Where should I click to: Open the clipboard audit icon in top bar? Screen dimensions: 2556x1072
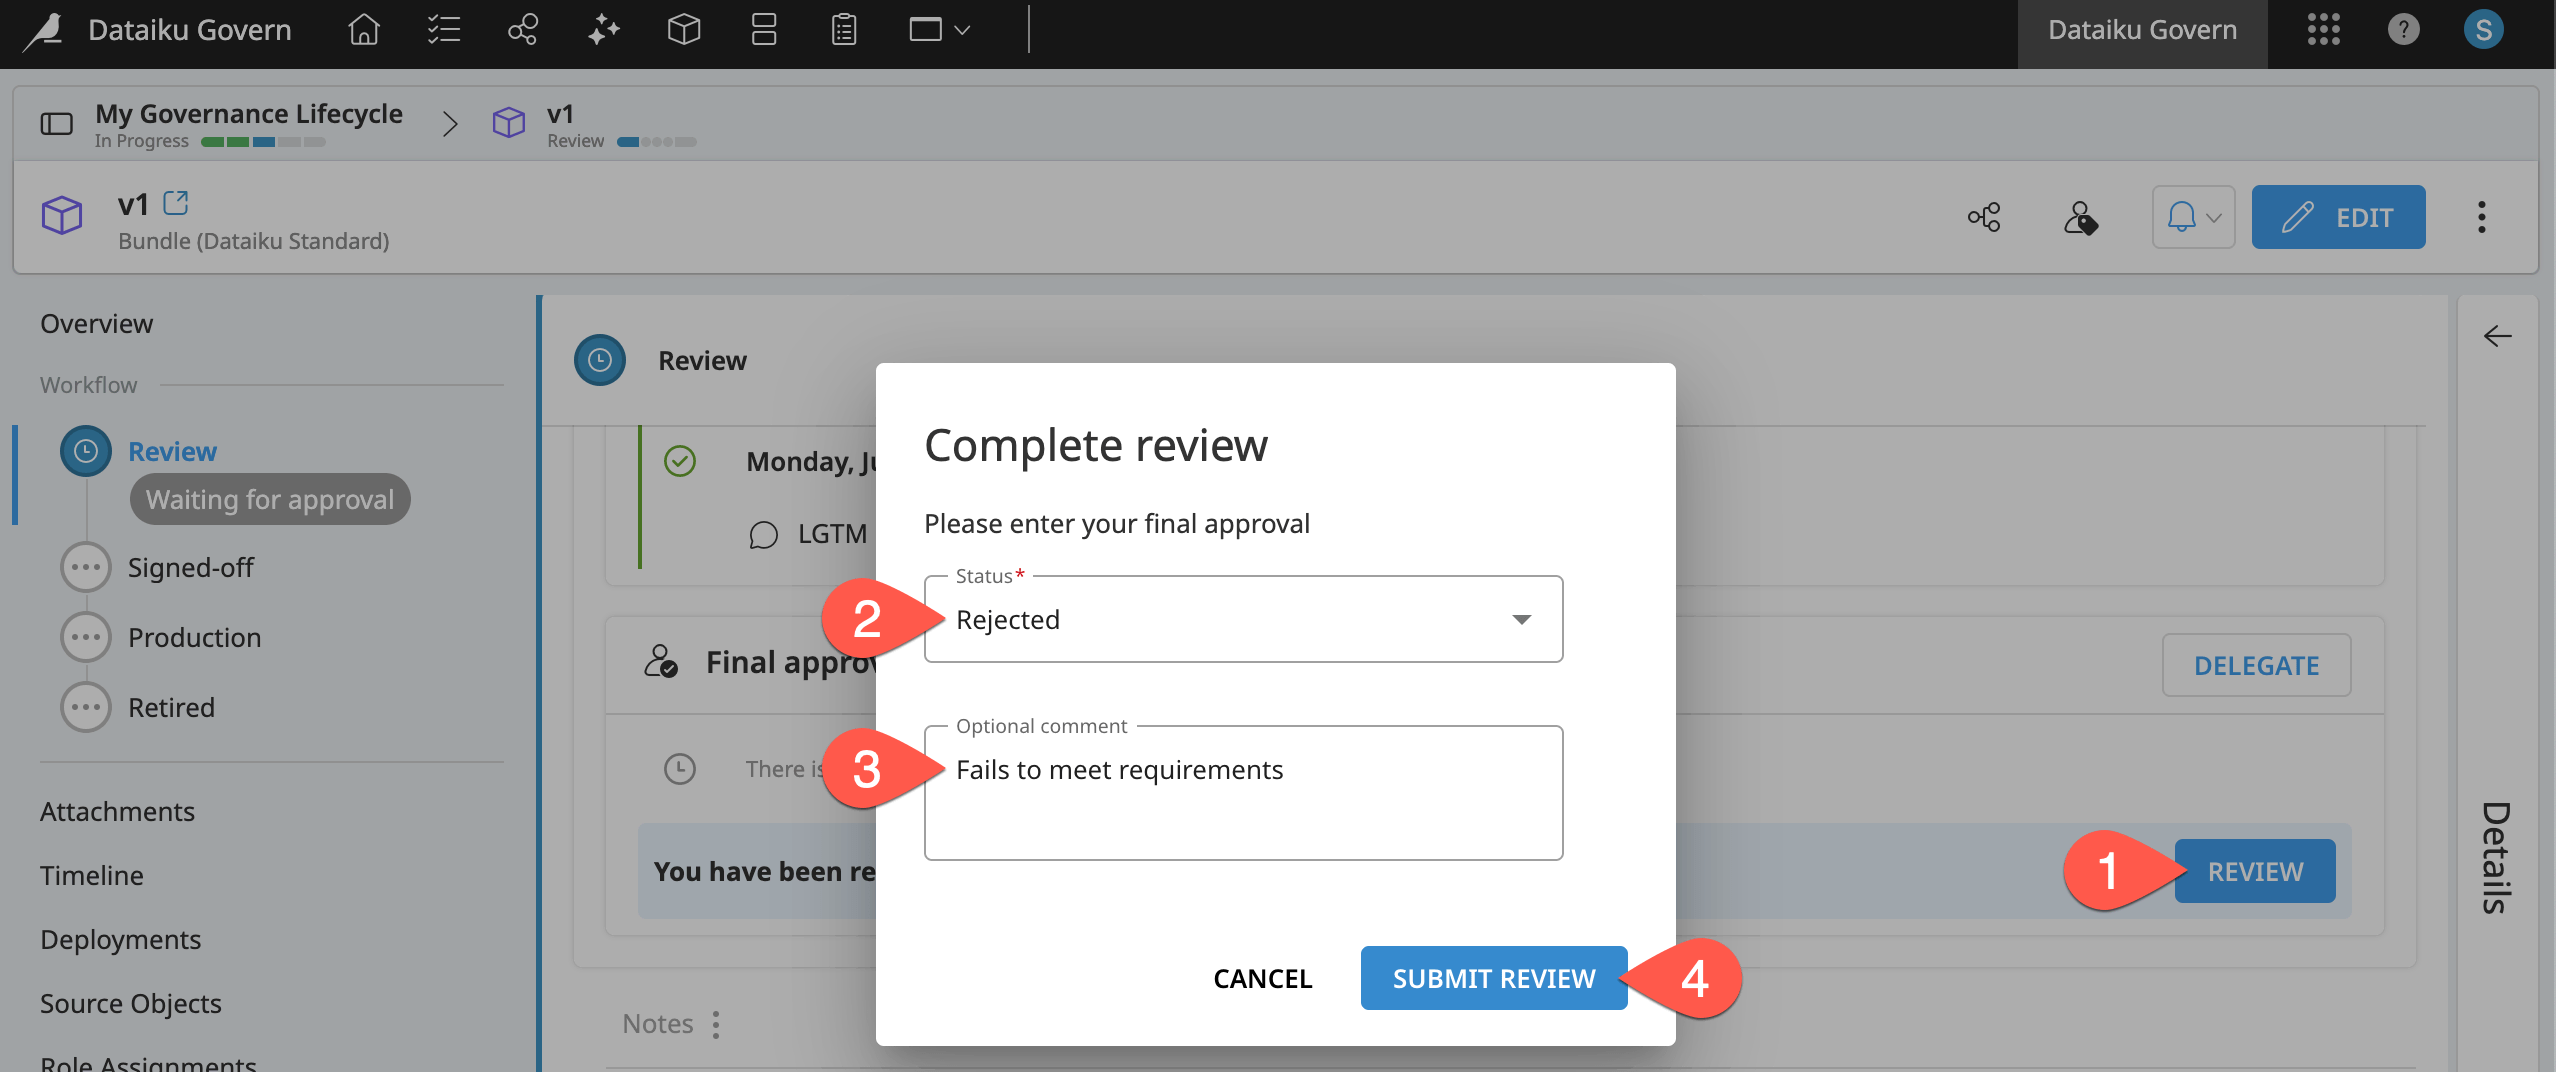[x=843, y=29]
